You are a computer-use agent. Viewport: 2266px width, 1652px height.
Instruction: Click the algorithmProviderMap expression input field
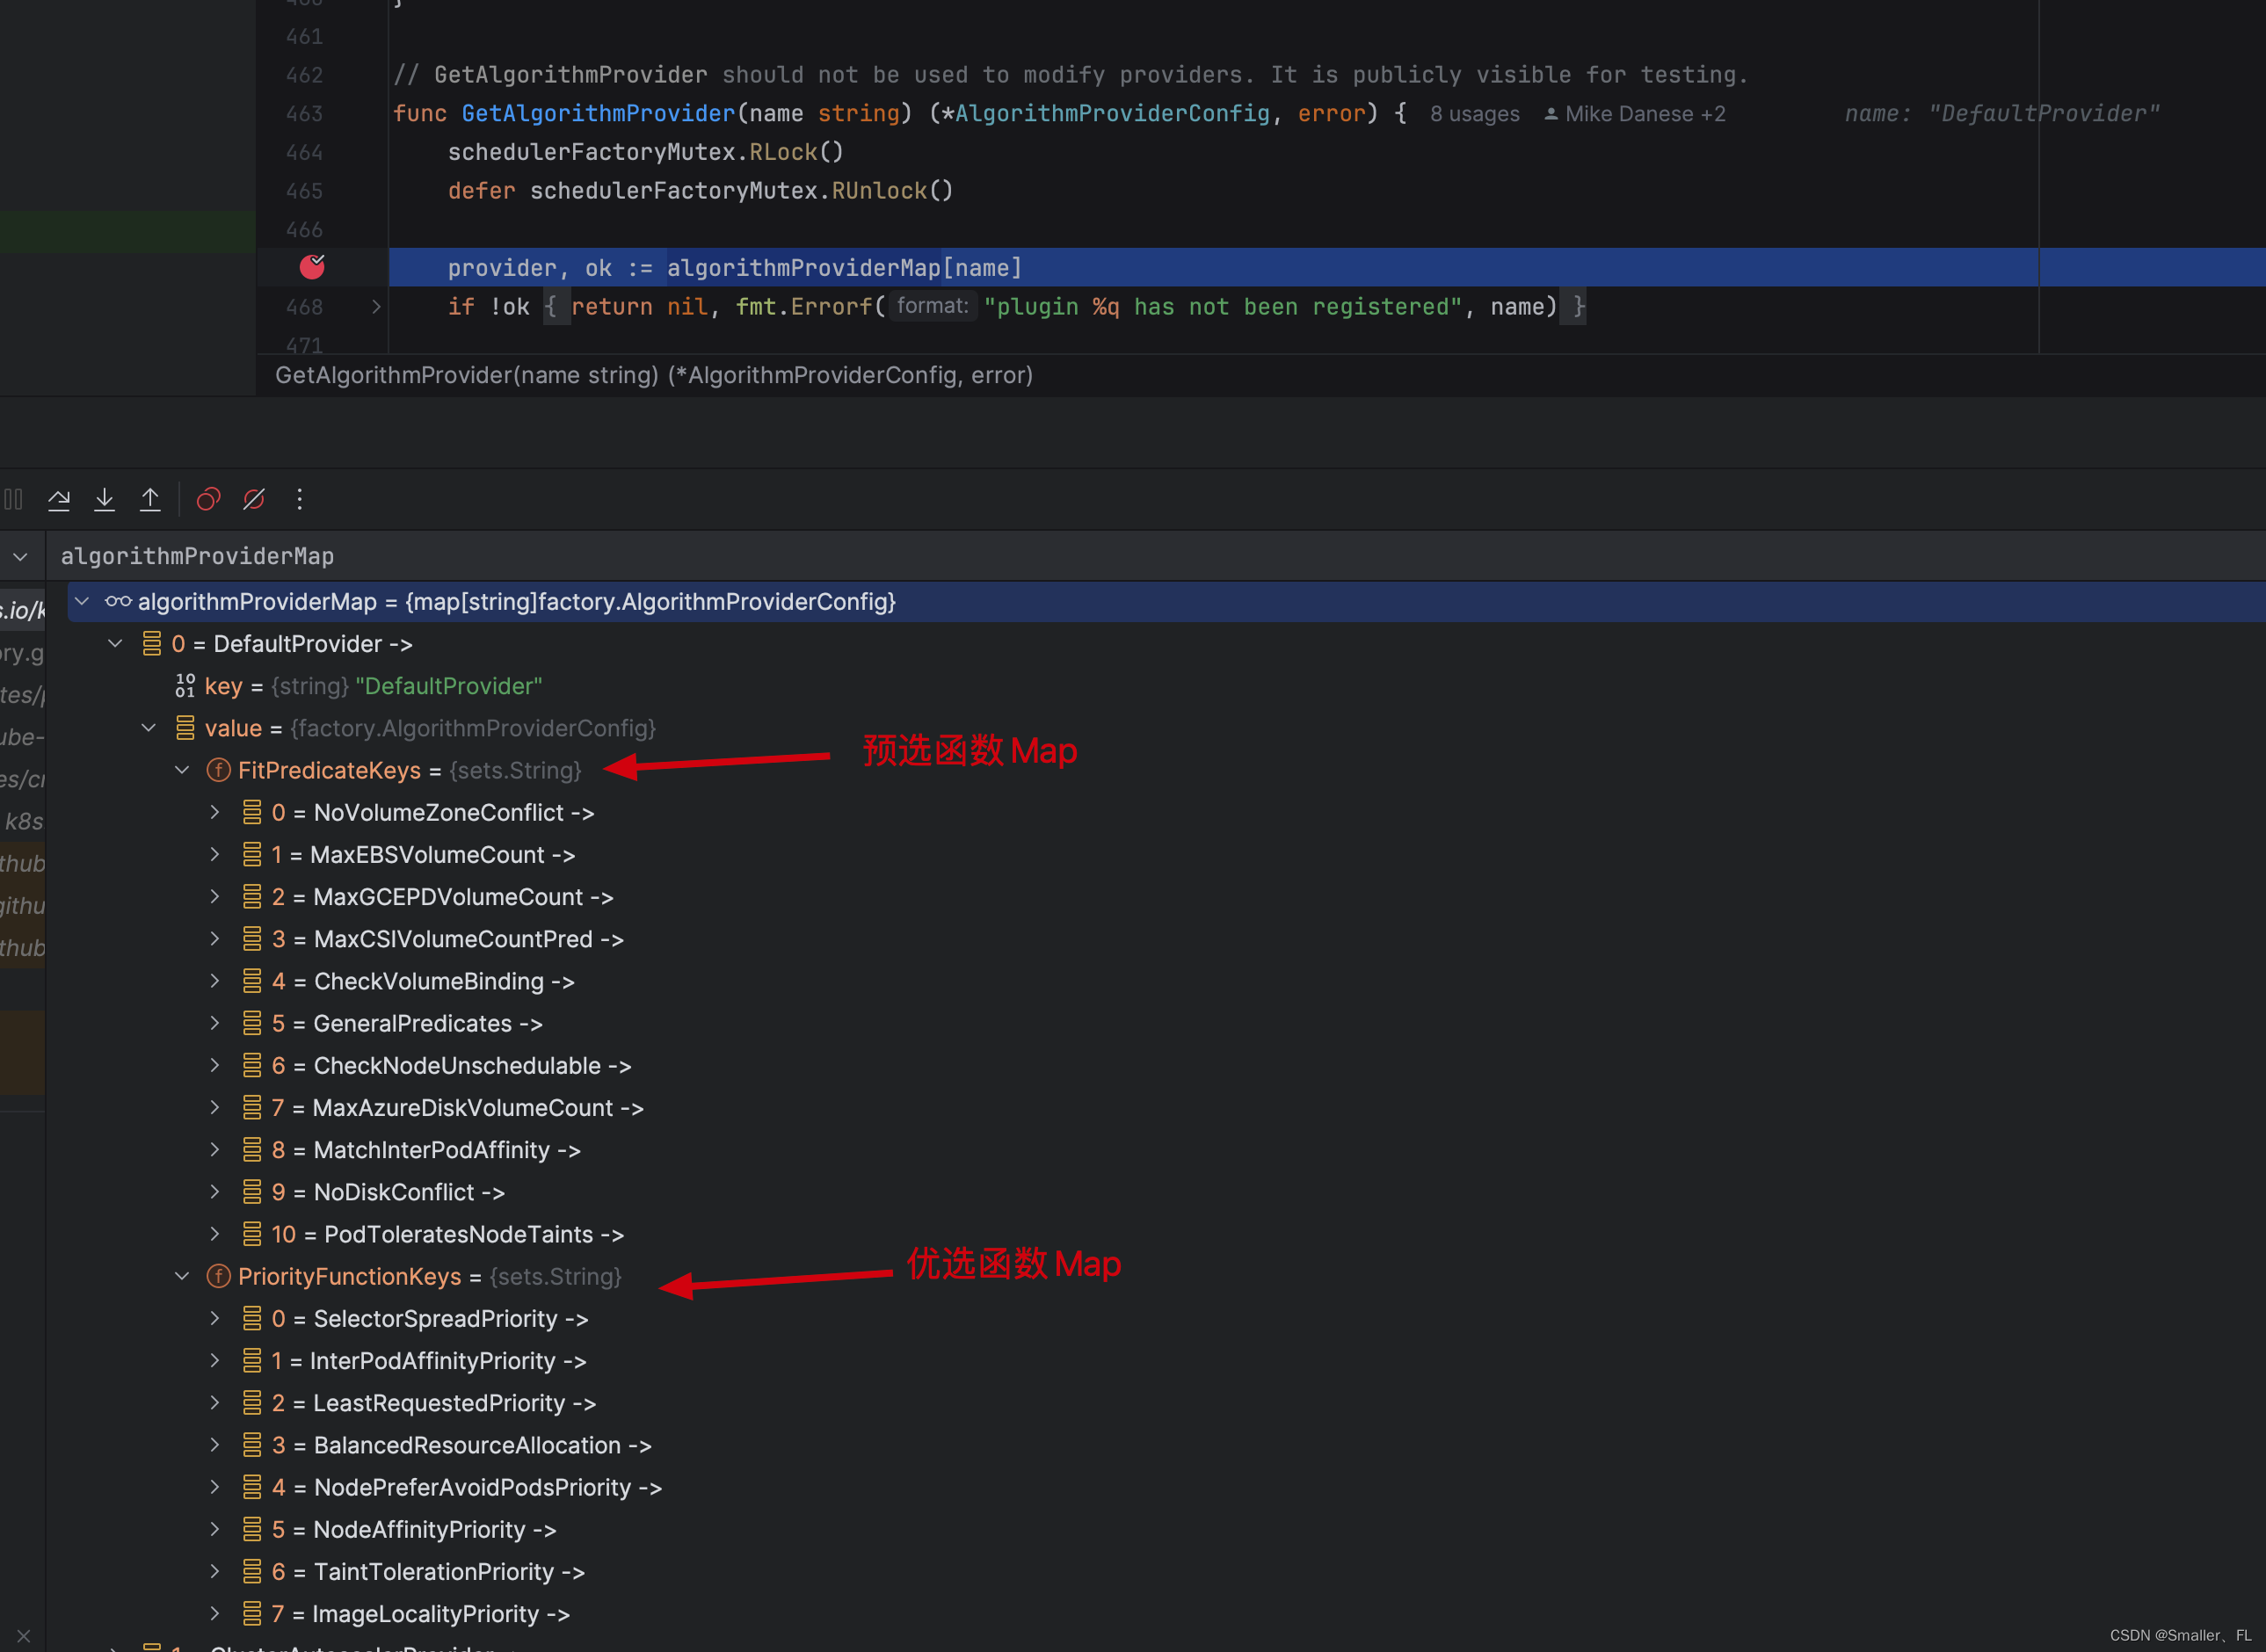1155,556
